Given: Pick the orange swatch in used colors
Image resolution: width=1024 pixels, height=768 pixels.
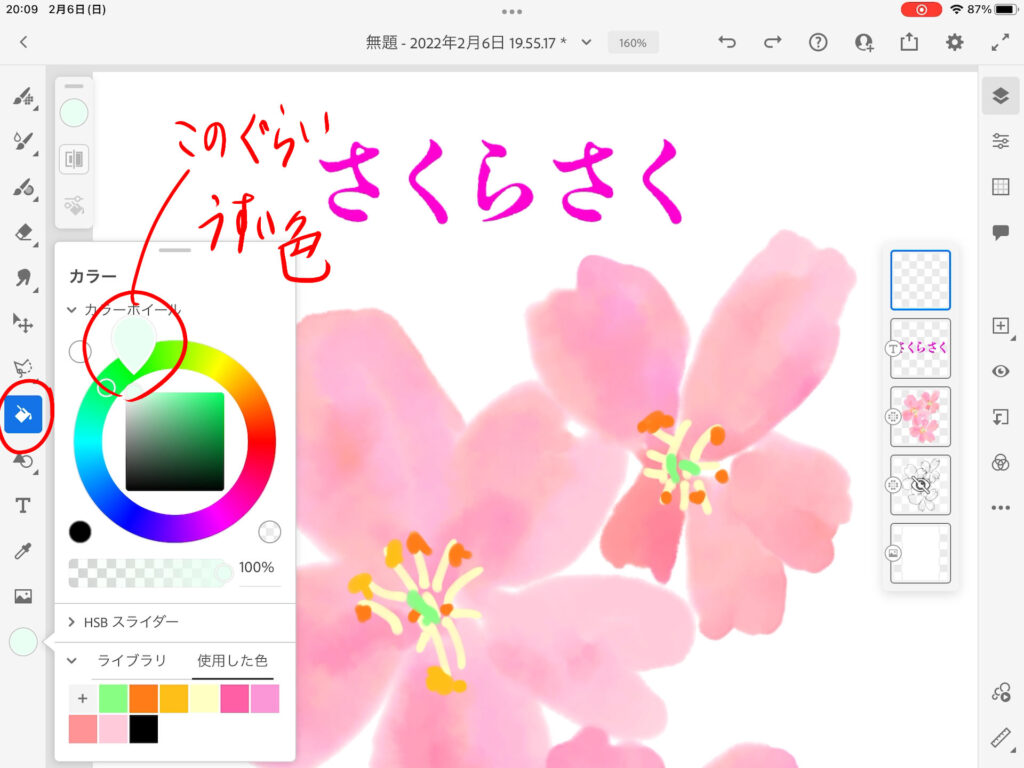Looking at the screenshot, I should coord(144,699).
